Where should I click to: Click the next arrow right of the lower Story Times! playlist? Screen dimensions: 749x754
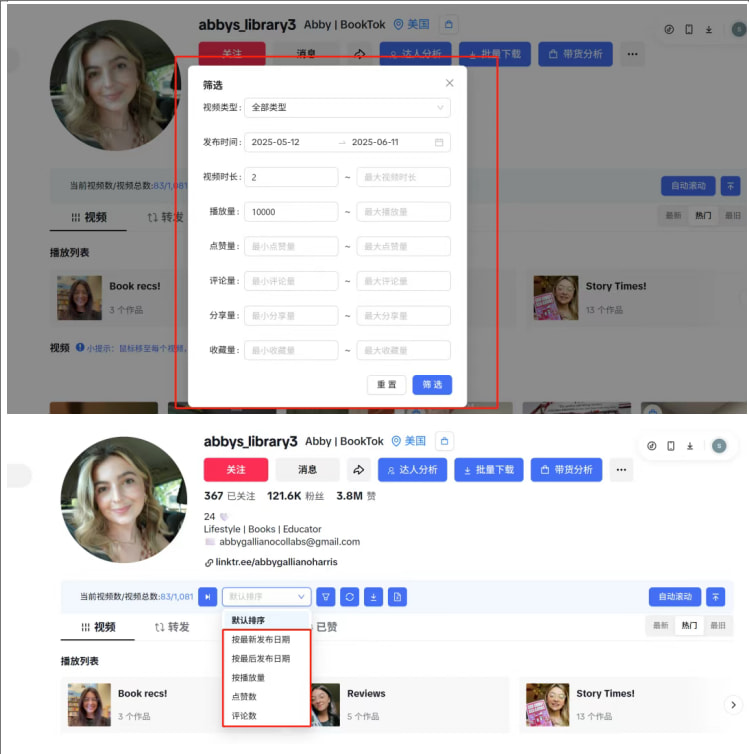(733, 705)
